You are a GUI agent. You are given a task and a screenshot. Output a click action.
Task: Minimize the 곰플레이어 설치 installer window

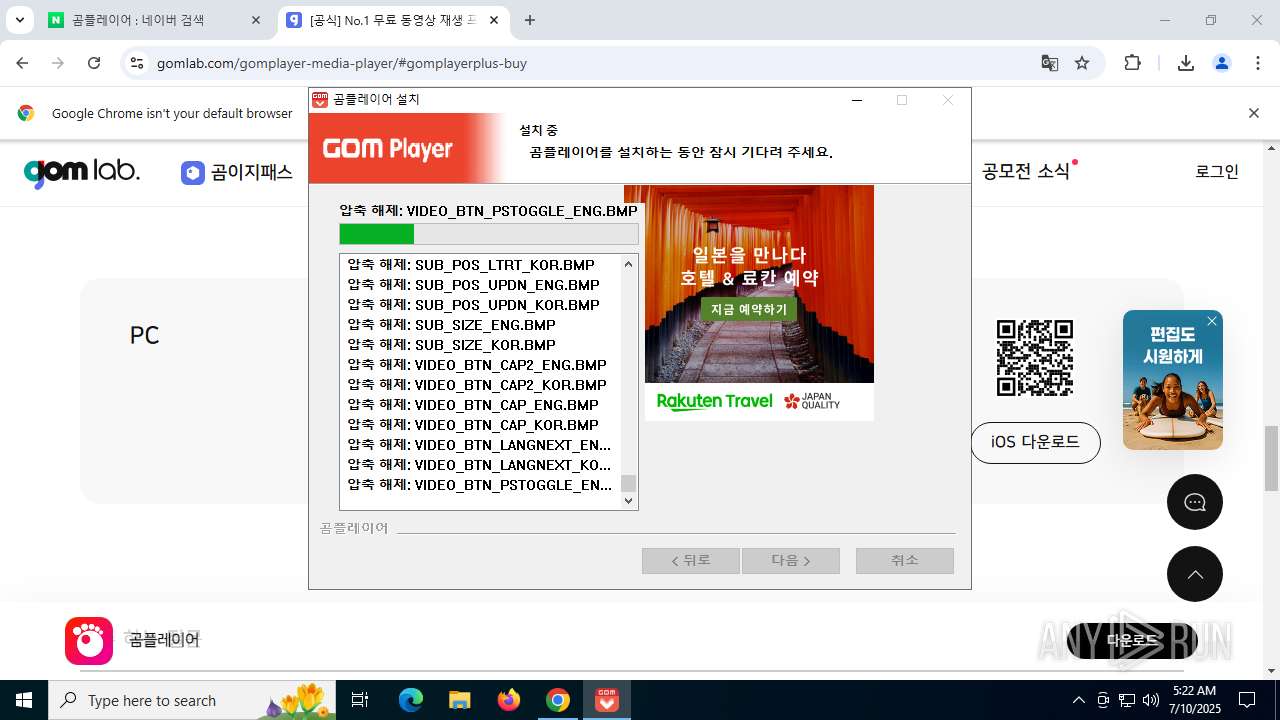coord(857,100)
